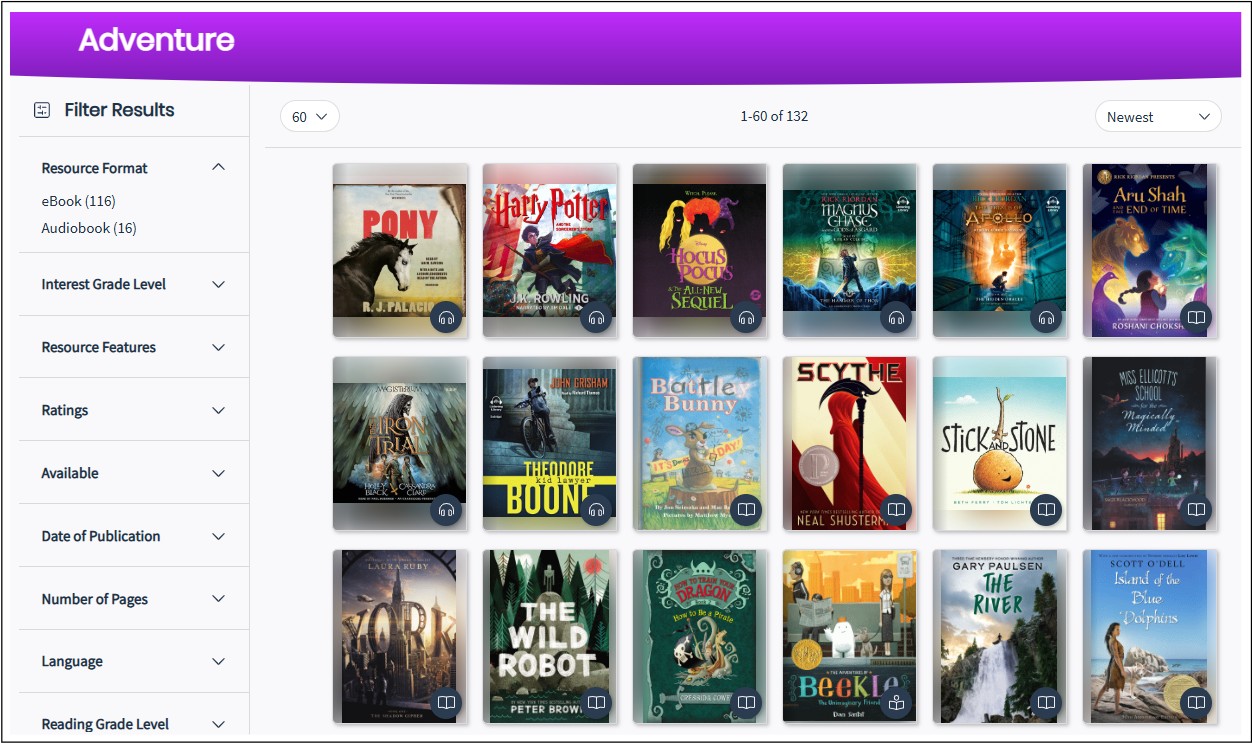Expand the Date of Publication filter
Viewport: 1252px width, 743px height.
pos(219,536)
